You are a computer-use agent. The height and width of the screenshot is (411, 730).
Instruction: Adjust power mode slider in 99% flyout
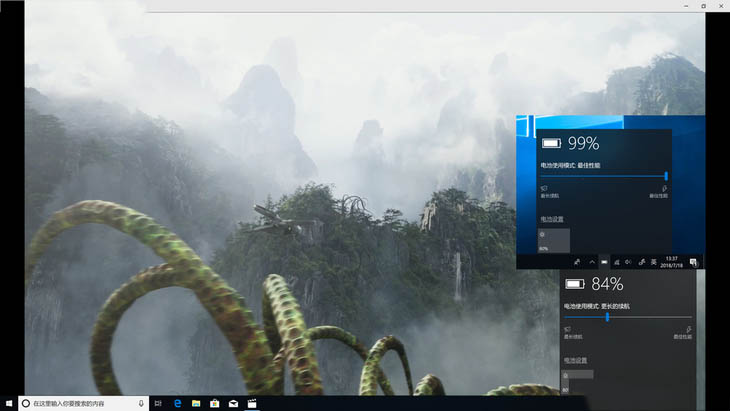604,176
